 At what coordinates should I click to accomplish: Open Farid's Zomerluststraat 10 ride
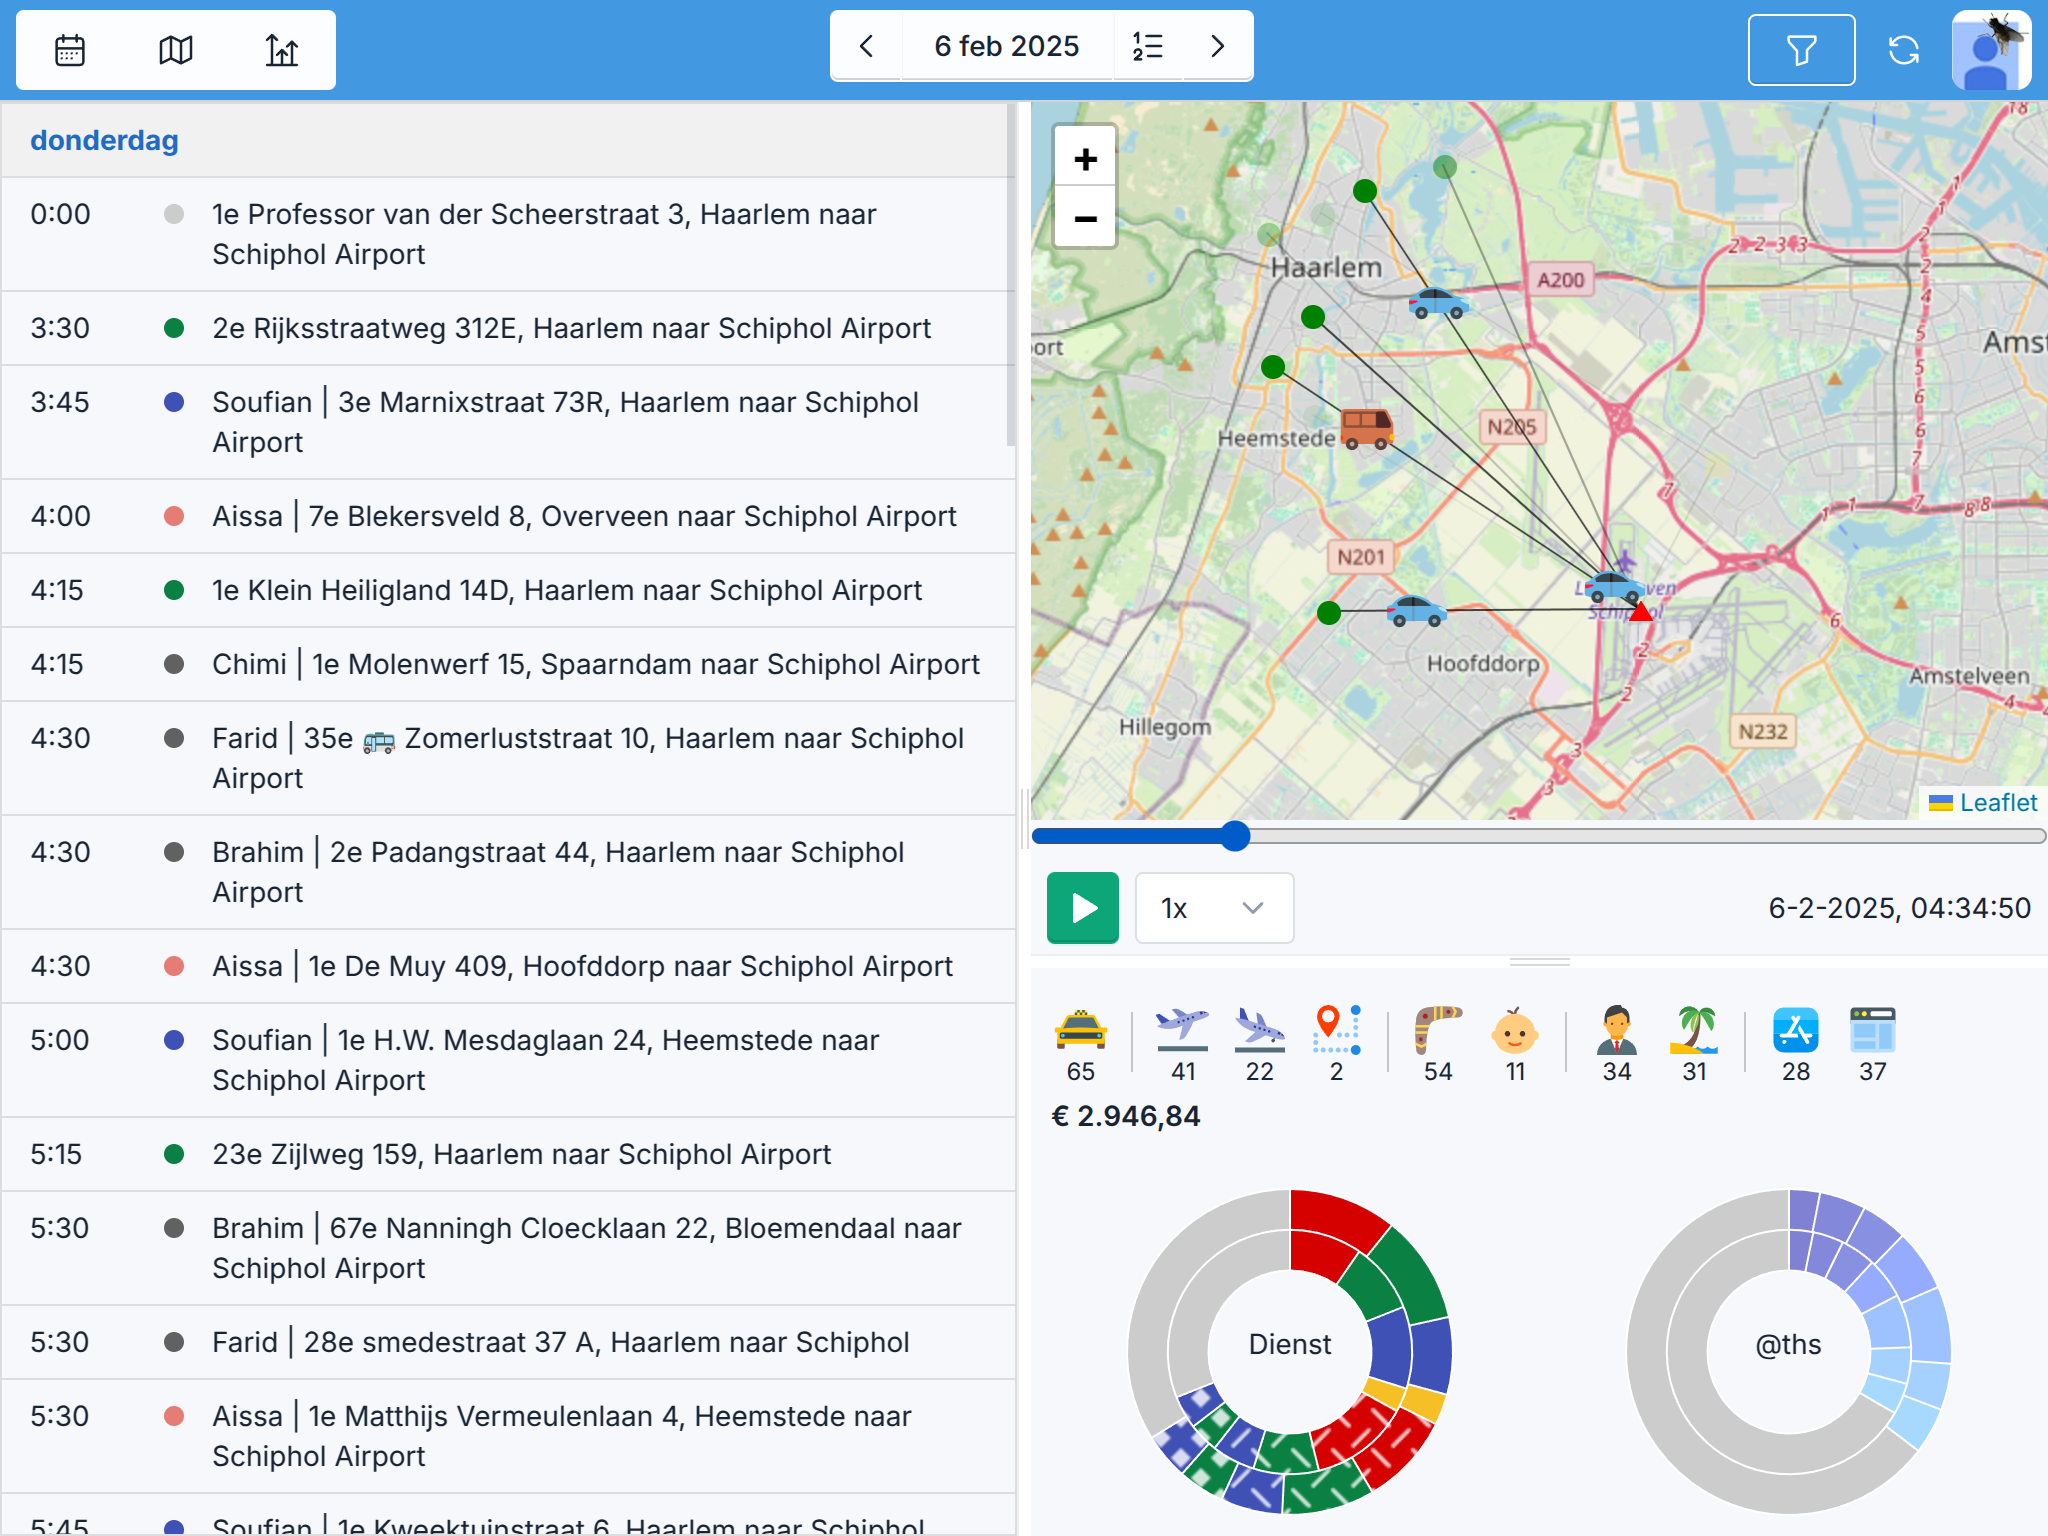508,758
